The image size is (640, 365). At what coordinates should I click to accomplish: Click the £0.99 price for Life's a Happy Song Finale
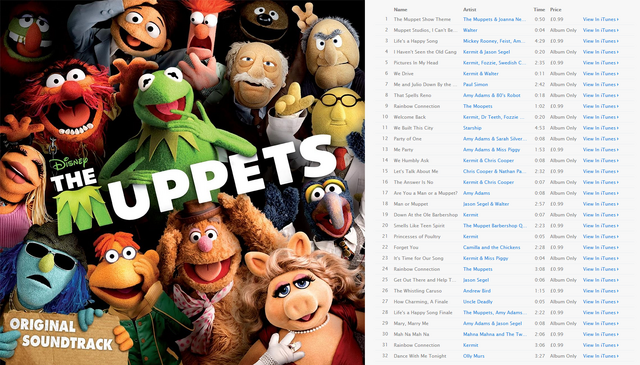(x=556, y=312)
